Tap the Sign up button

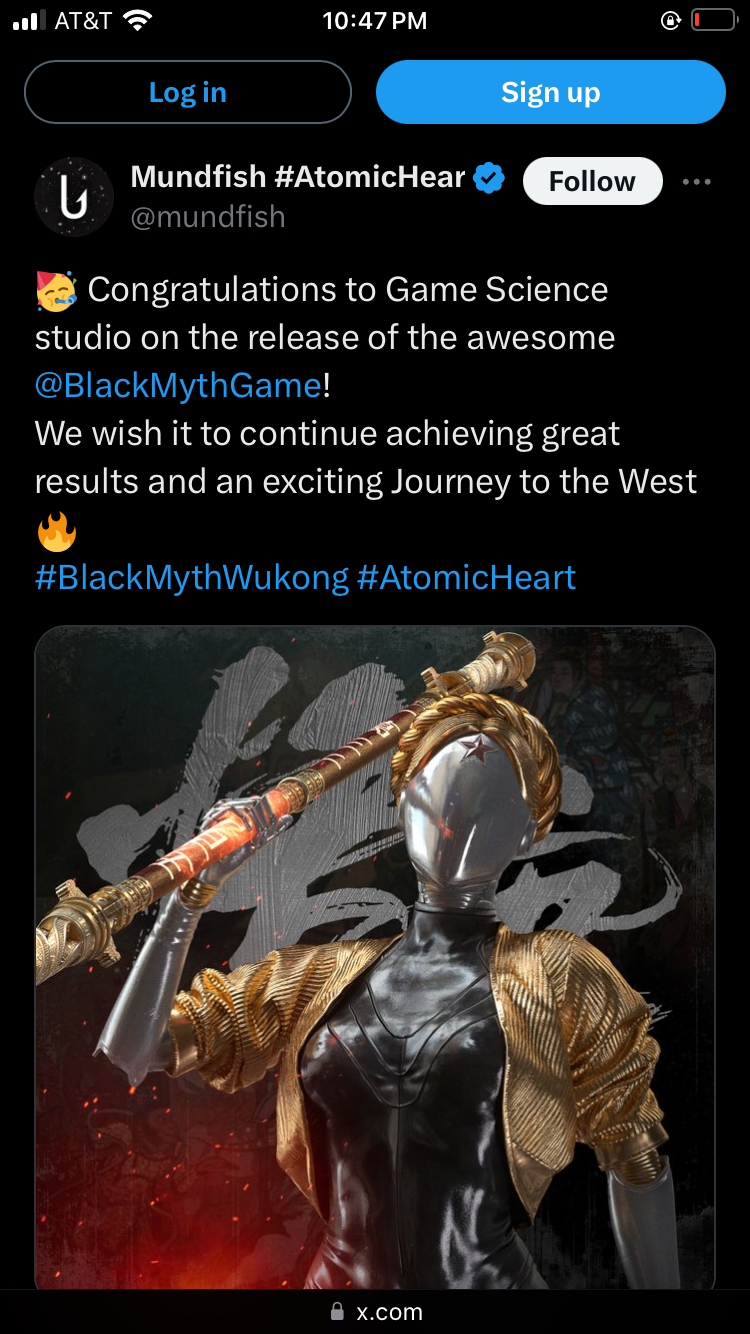pos(550,92)
